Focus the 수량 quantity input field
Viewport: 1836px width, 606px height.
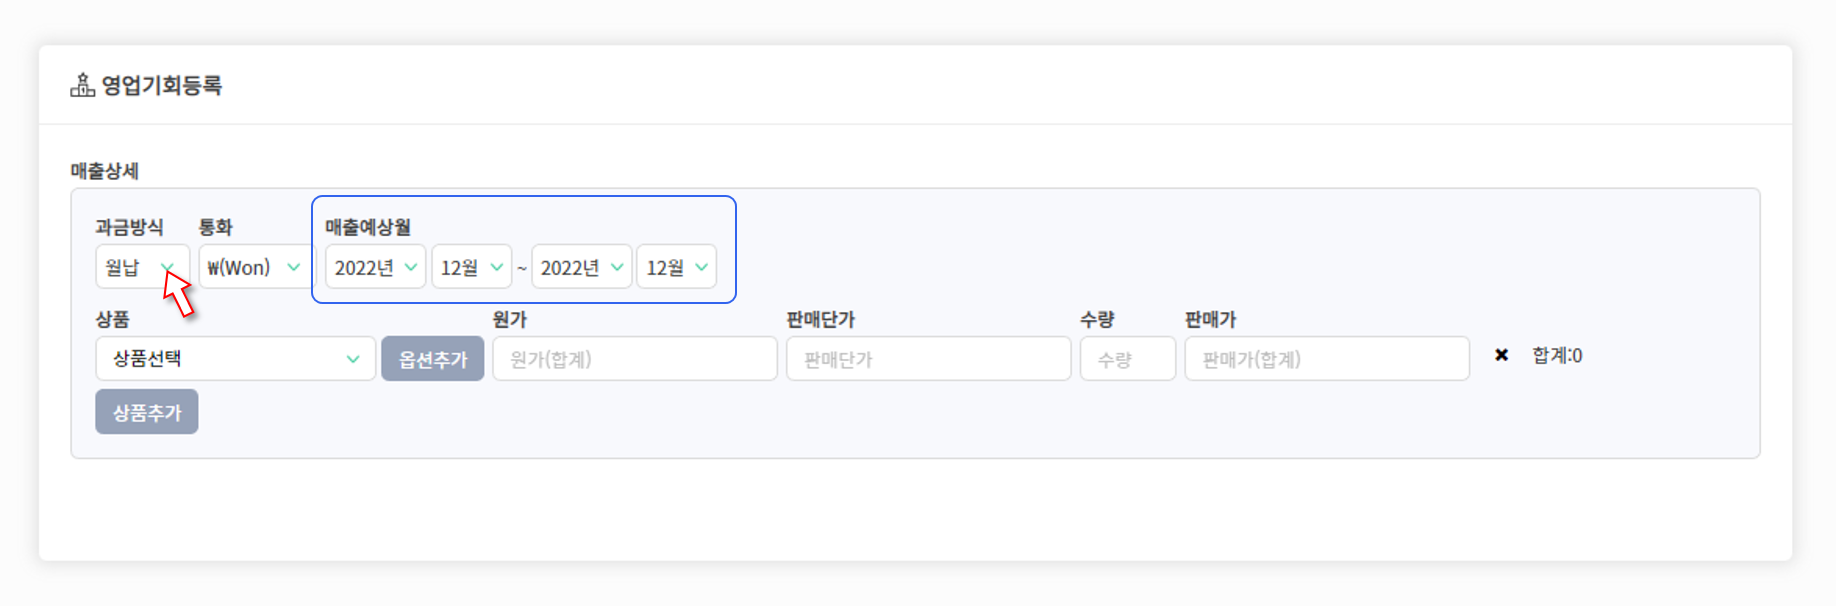pyautogui.click(x=1127, y=359)
